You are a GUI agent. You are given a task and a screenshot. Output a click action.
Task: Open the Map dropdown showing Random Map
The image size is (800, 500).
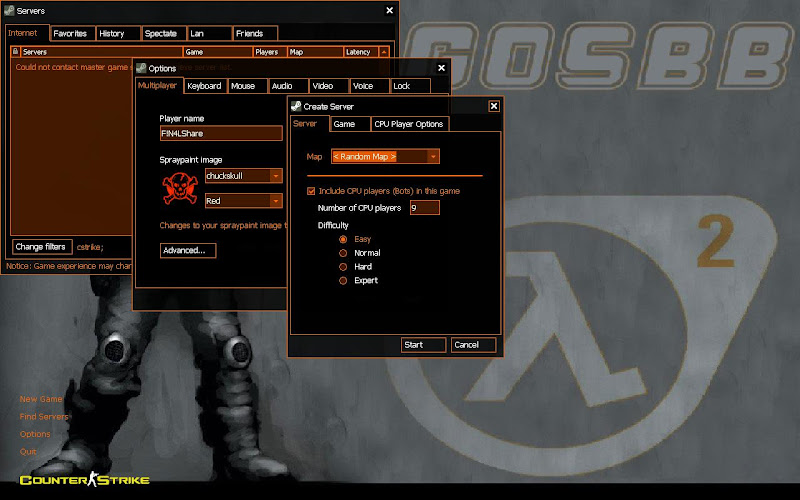(385, 157)
